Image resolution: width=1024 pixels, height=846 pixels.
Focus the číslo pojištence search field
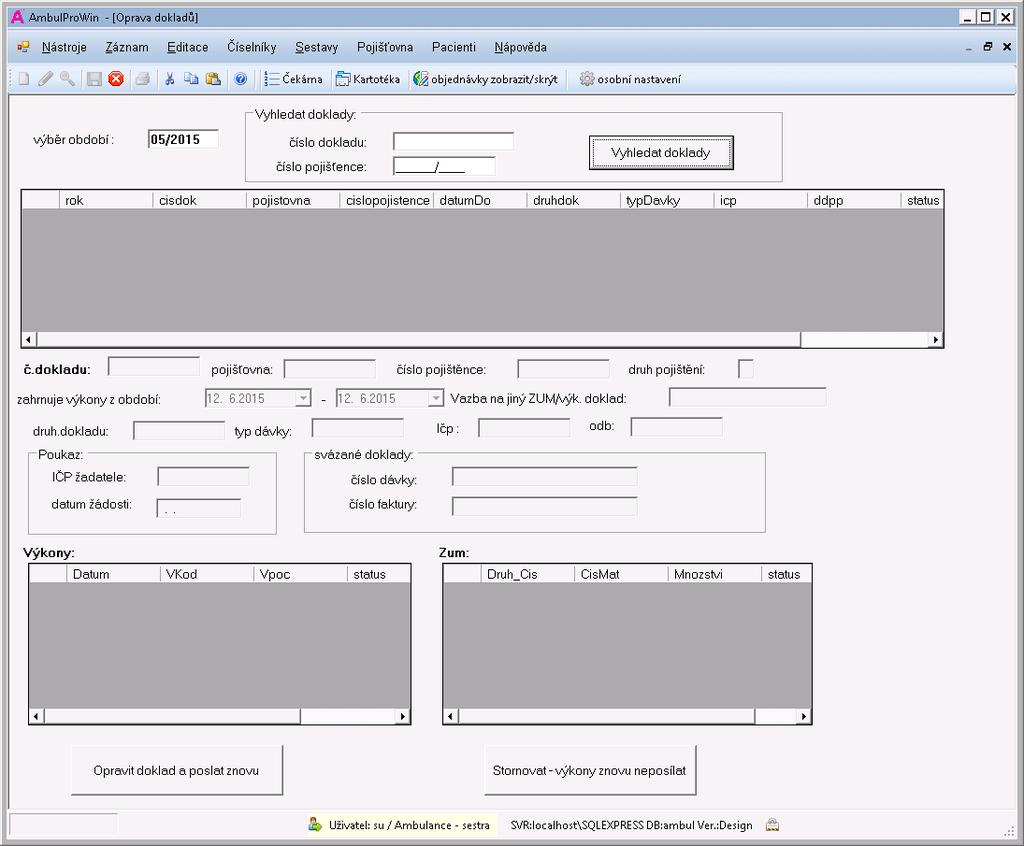point(444,166)
